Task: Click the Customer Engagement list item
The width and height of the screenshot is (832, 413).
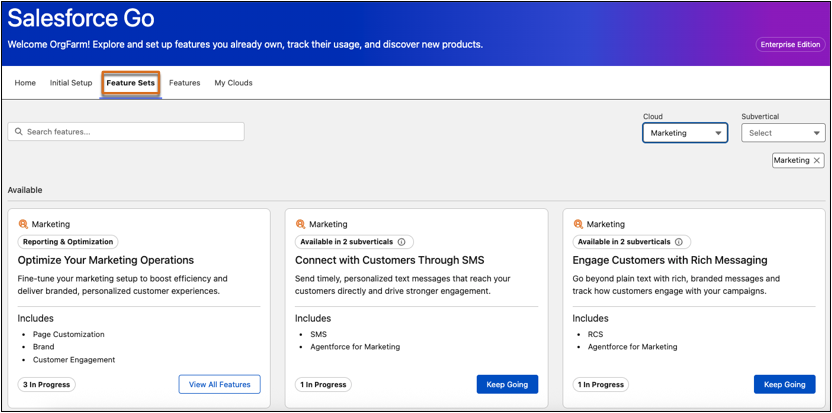Action: click(74, 359)
